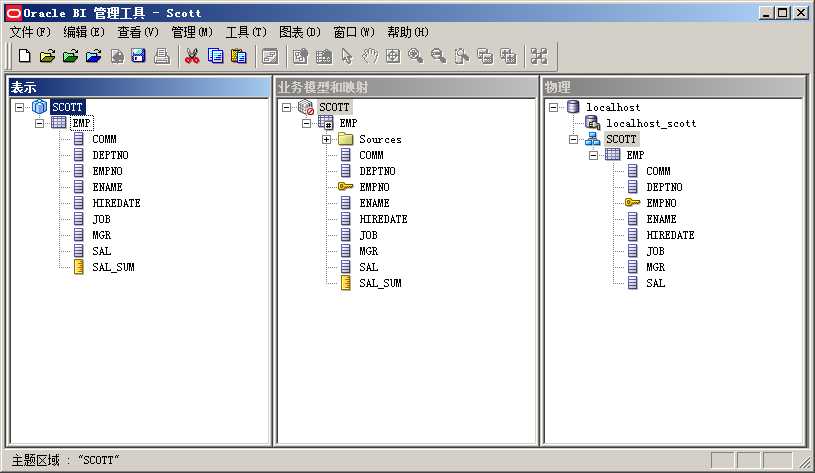Click the rightmost auto-layout toolbar icon
The height and width of the screenshot is (473, 815).
[539, 56]
